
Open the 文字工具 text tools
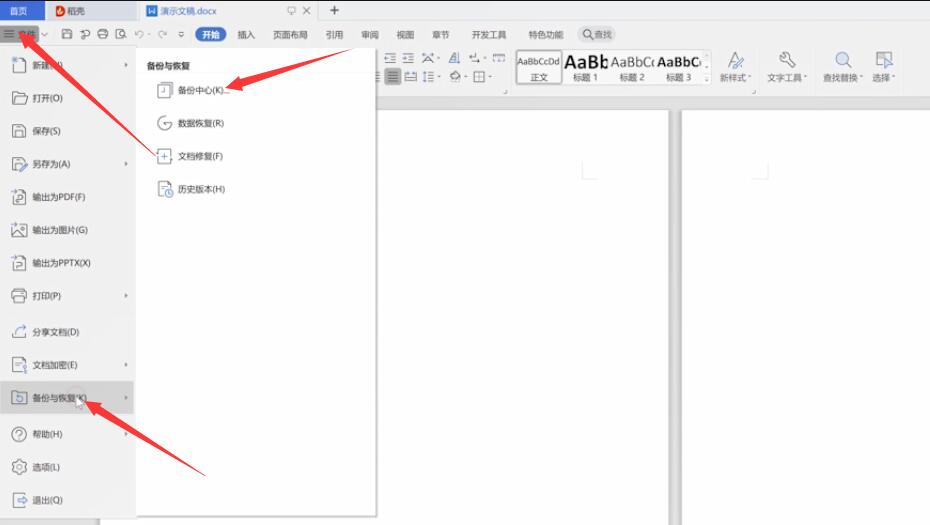(786, 66)
